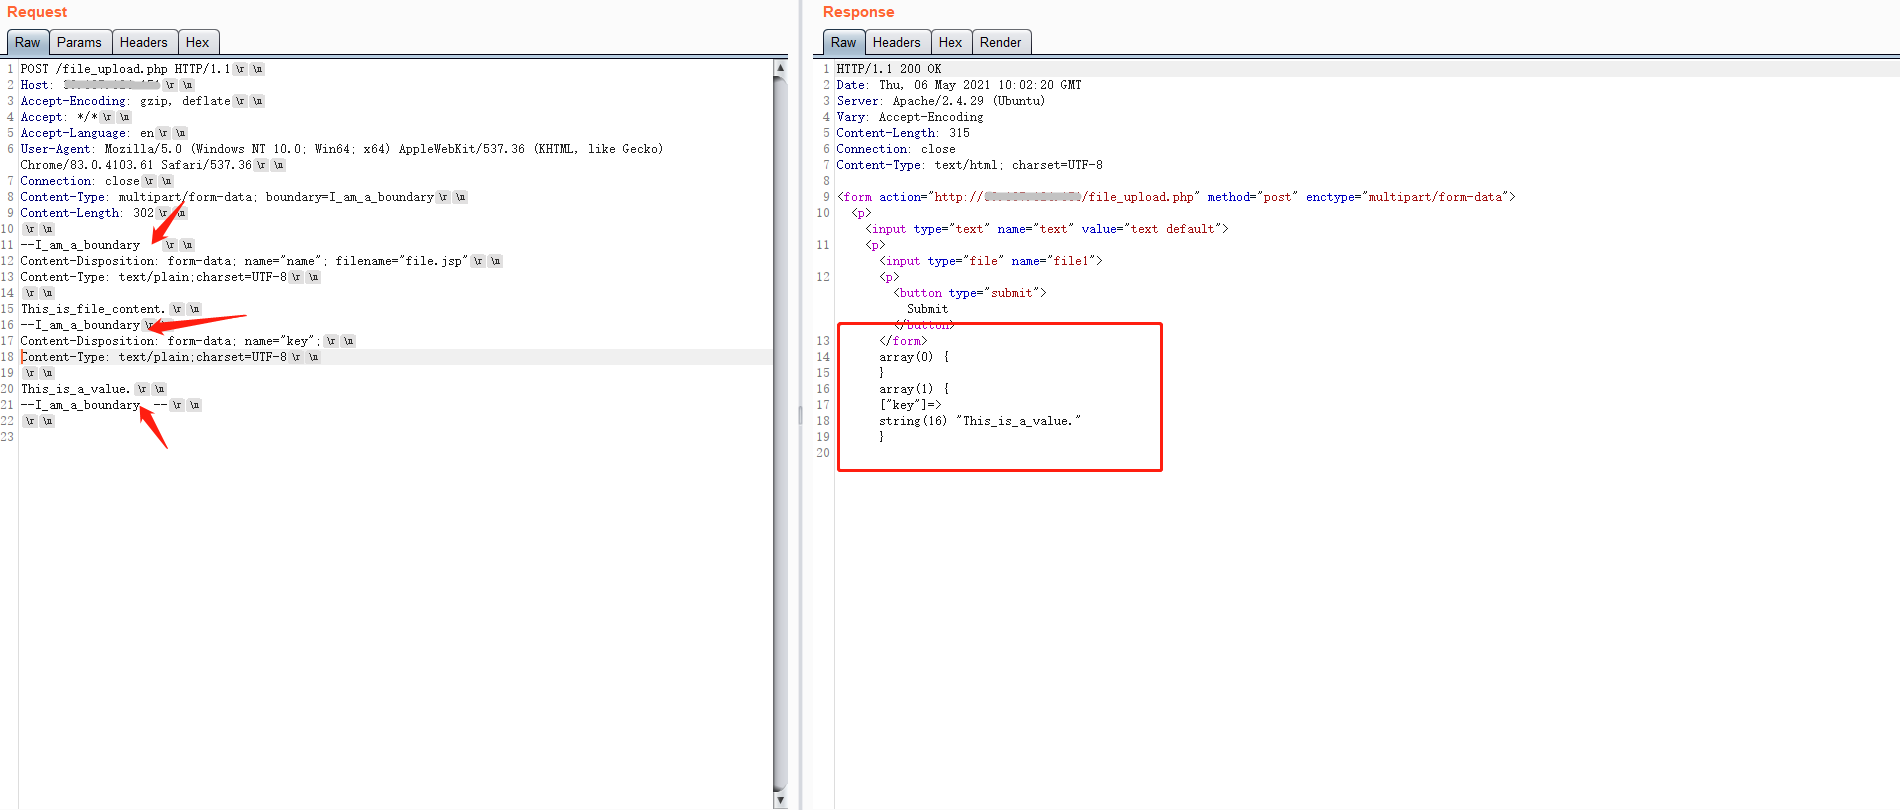The width and height of the screenshot is (1900, 810).
Task: Click the response Date header line
Action: click(959, 85)
